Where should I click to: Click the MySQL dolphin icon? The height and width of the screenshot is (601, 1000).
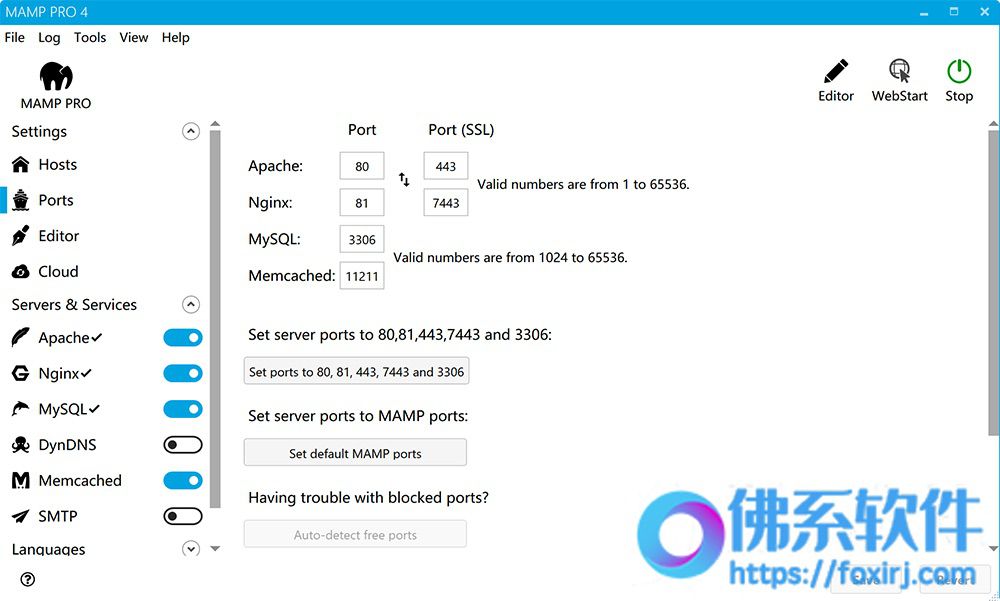tap(20, 409)
